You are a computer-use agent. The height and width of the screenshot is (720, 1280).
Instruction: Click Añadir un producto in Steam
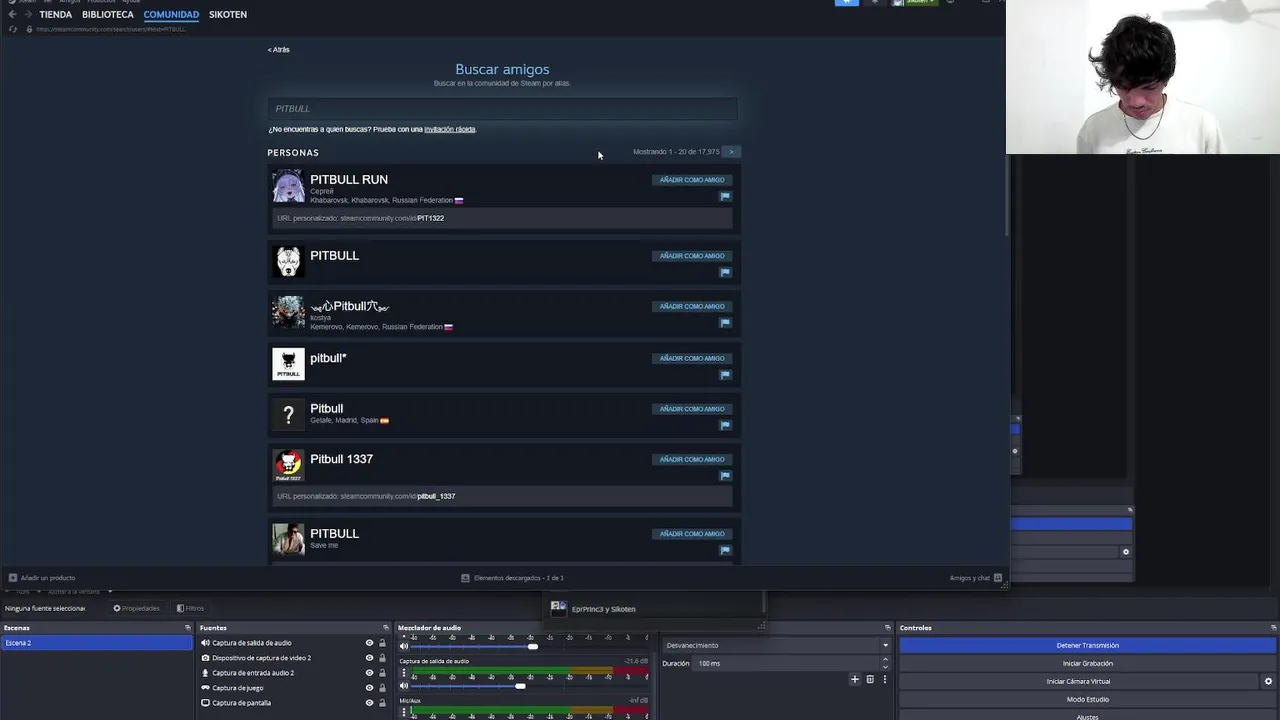click(42, 578)
